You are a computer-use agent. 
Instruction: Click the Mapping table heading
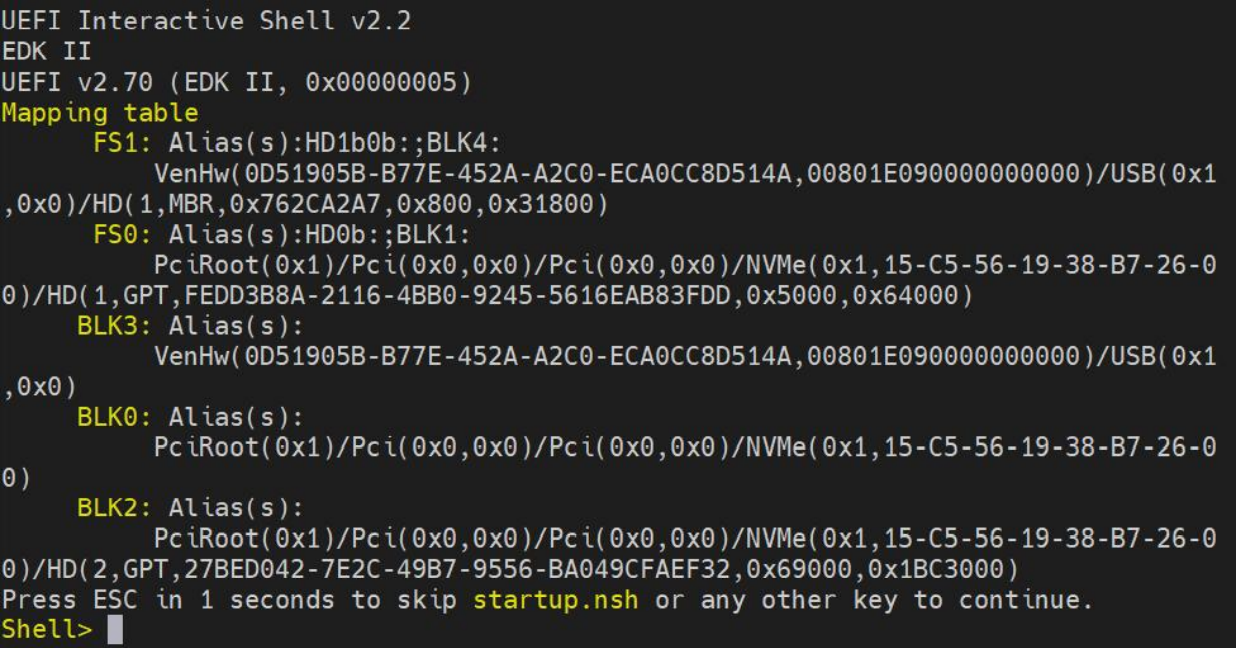(100, 112)
